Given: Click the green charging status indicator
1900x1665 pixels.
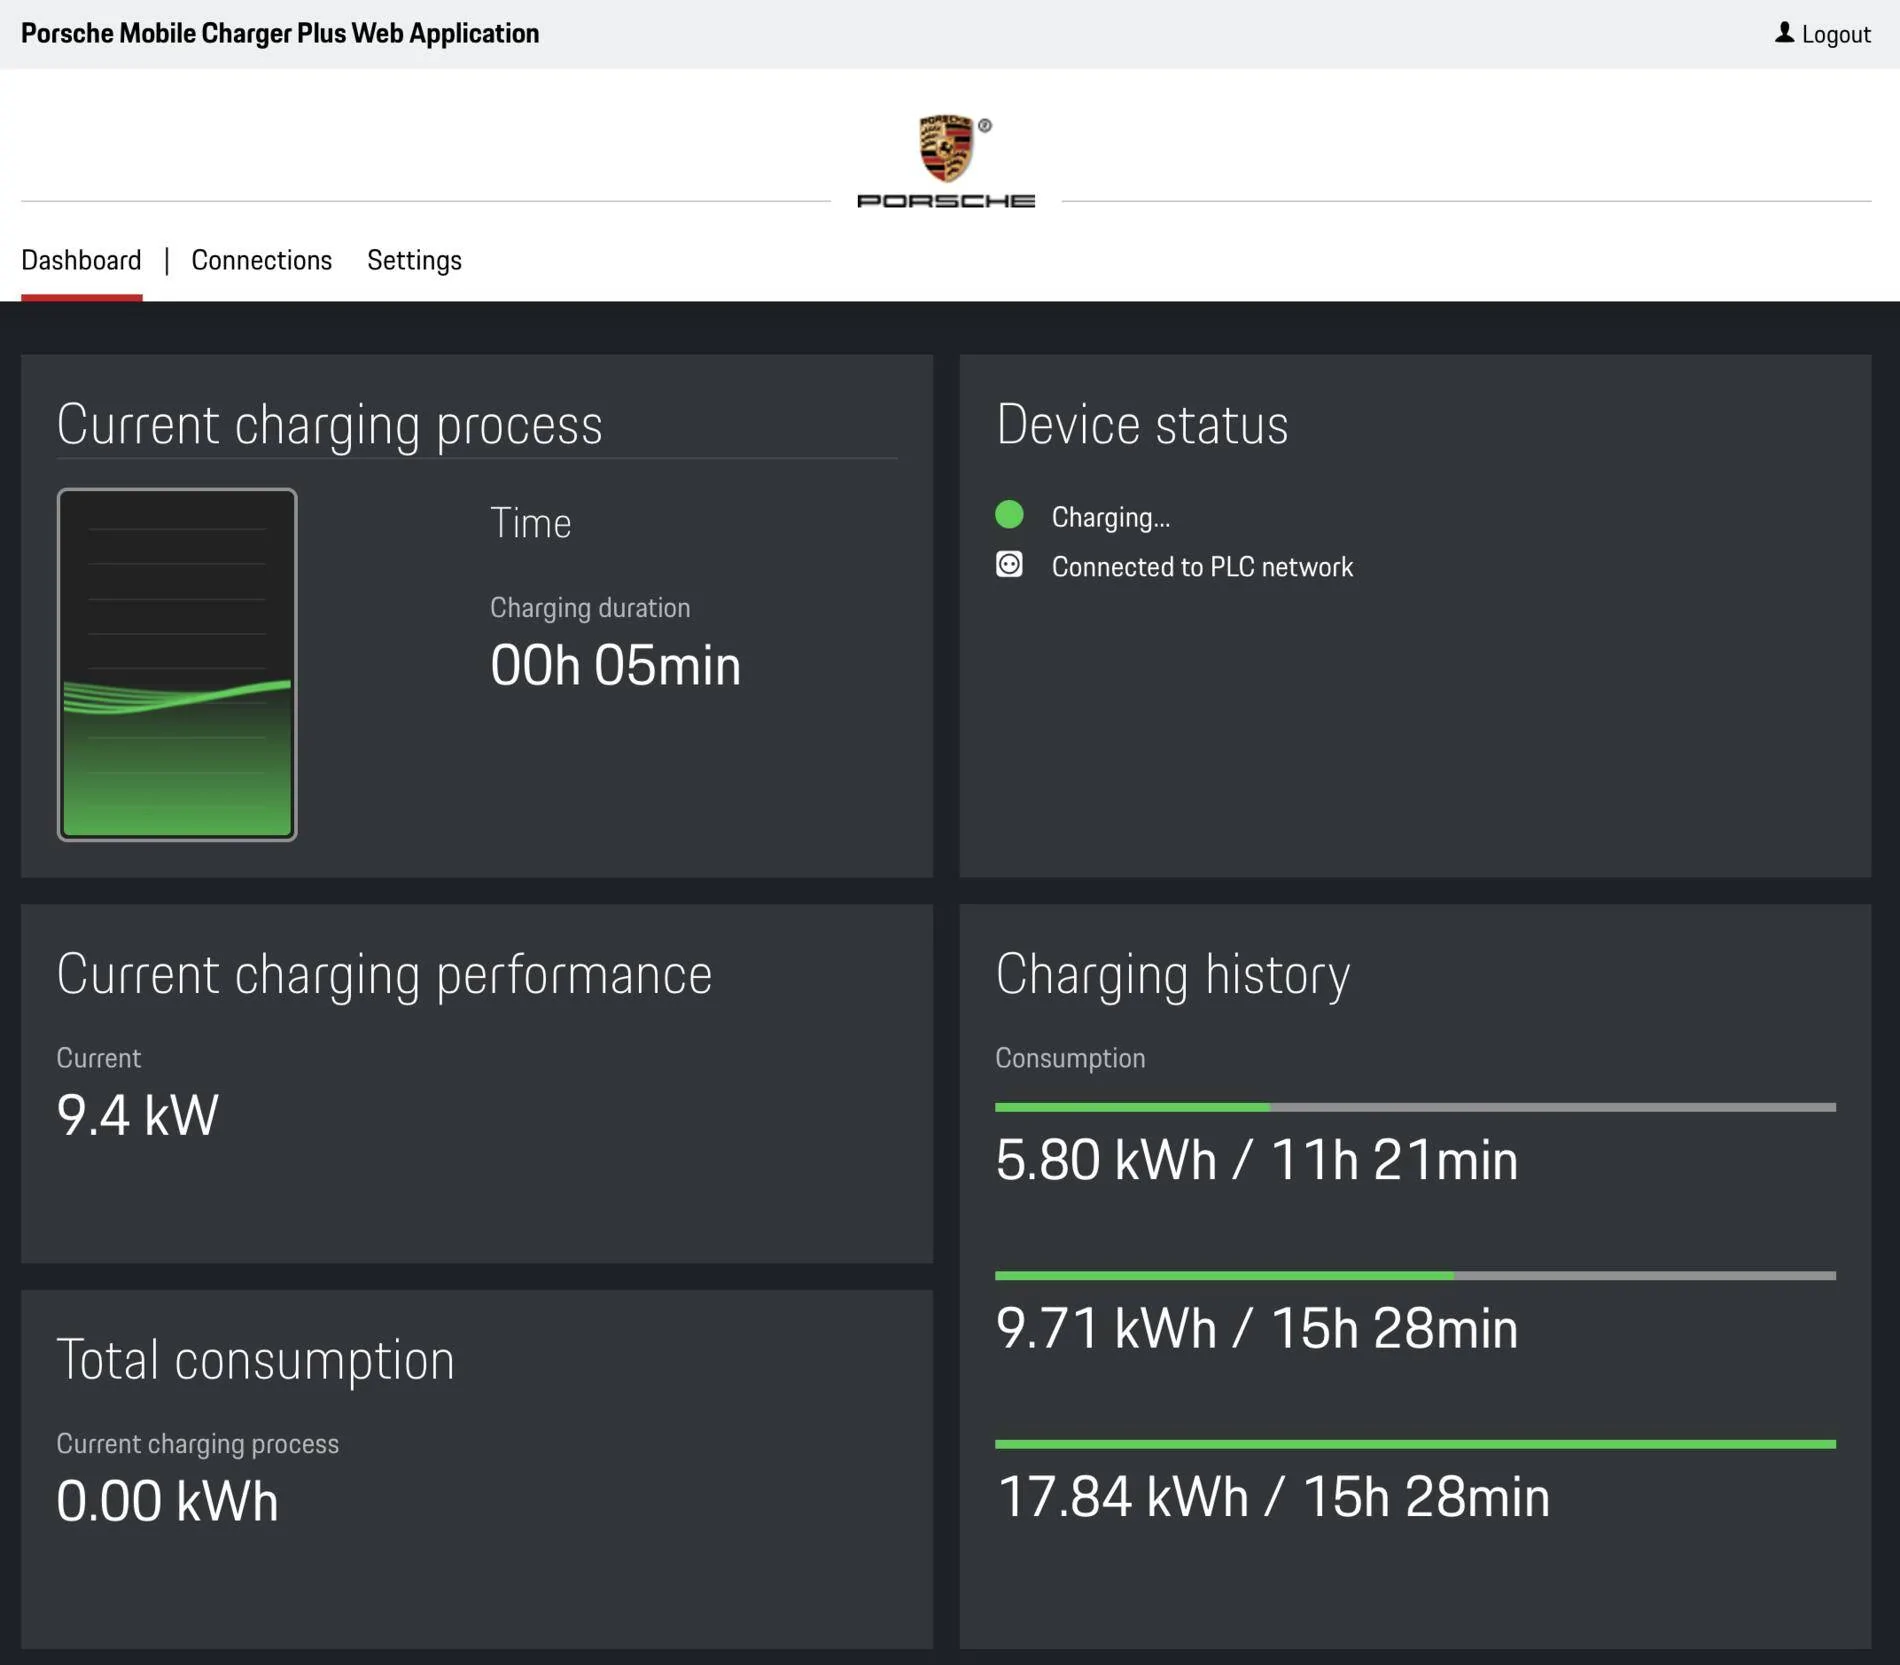Looking at the screenshot, I should [x=1009, y=515].
